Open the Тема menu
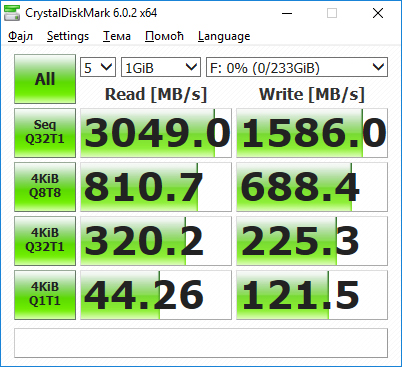 pyautogui.click(x=117, y=36)
